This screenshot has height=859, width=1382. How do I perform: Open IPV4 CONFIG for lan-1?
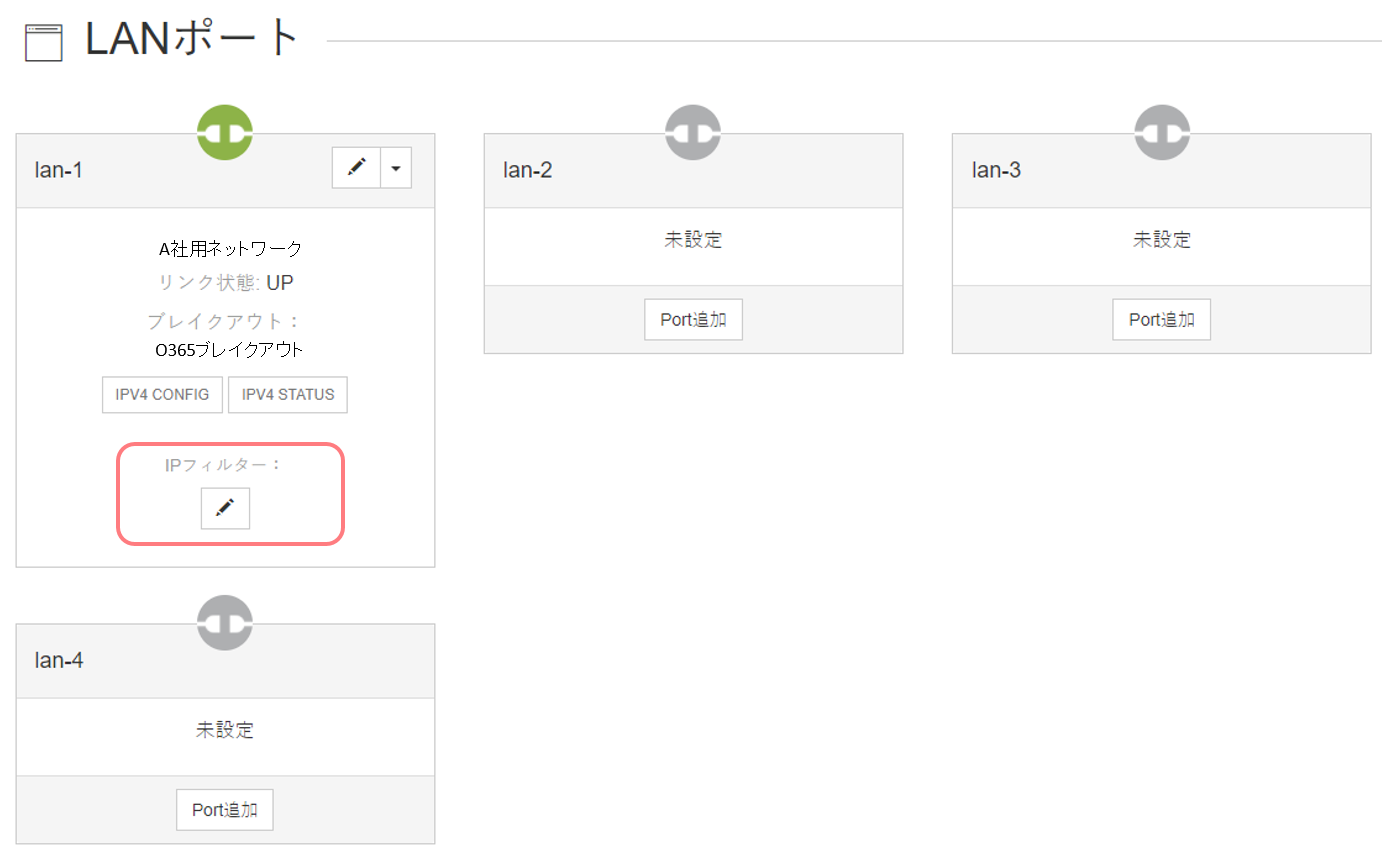click(162, 394)
